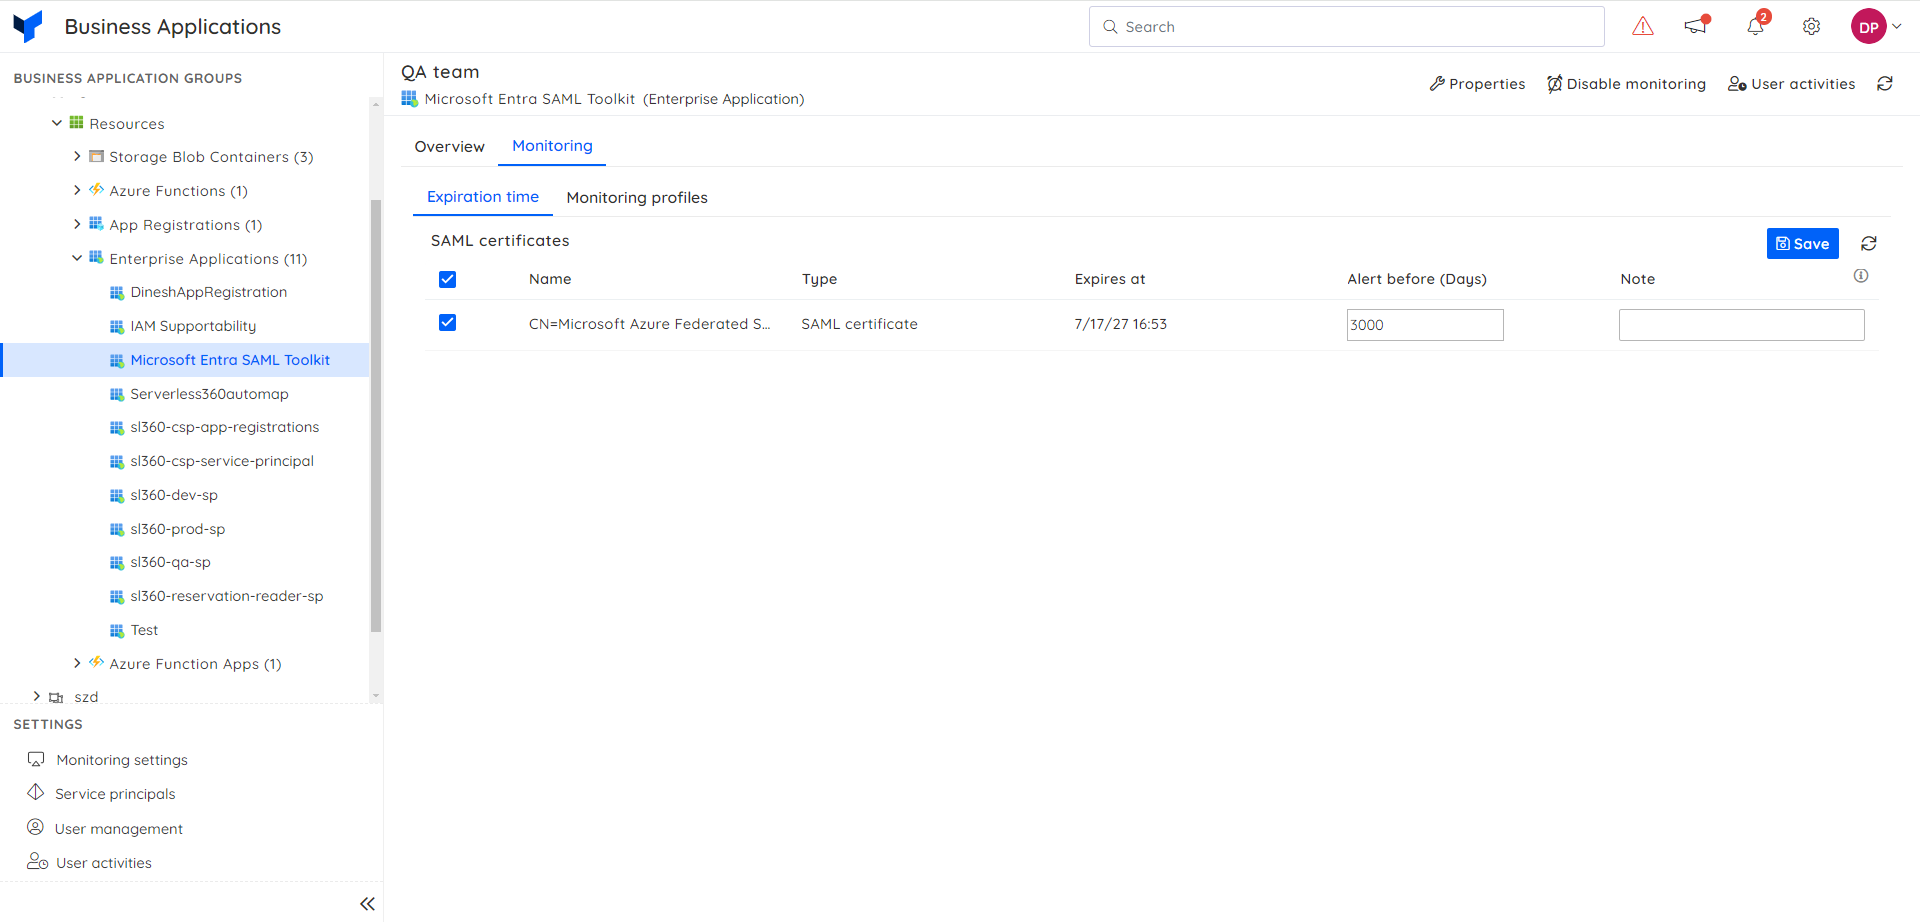Collapse the sidebar with double-chevron icon

point(367,904)
